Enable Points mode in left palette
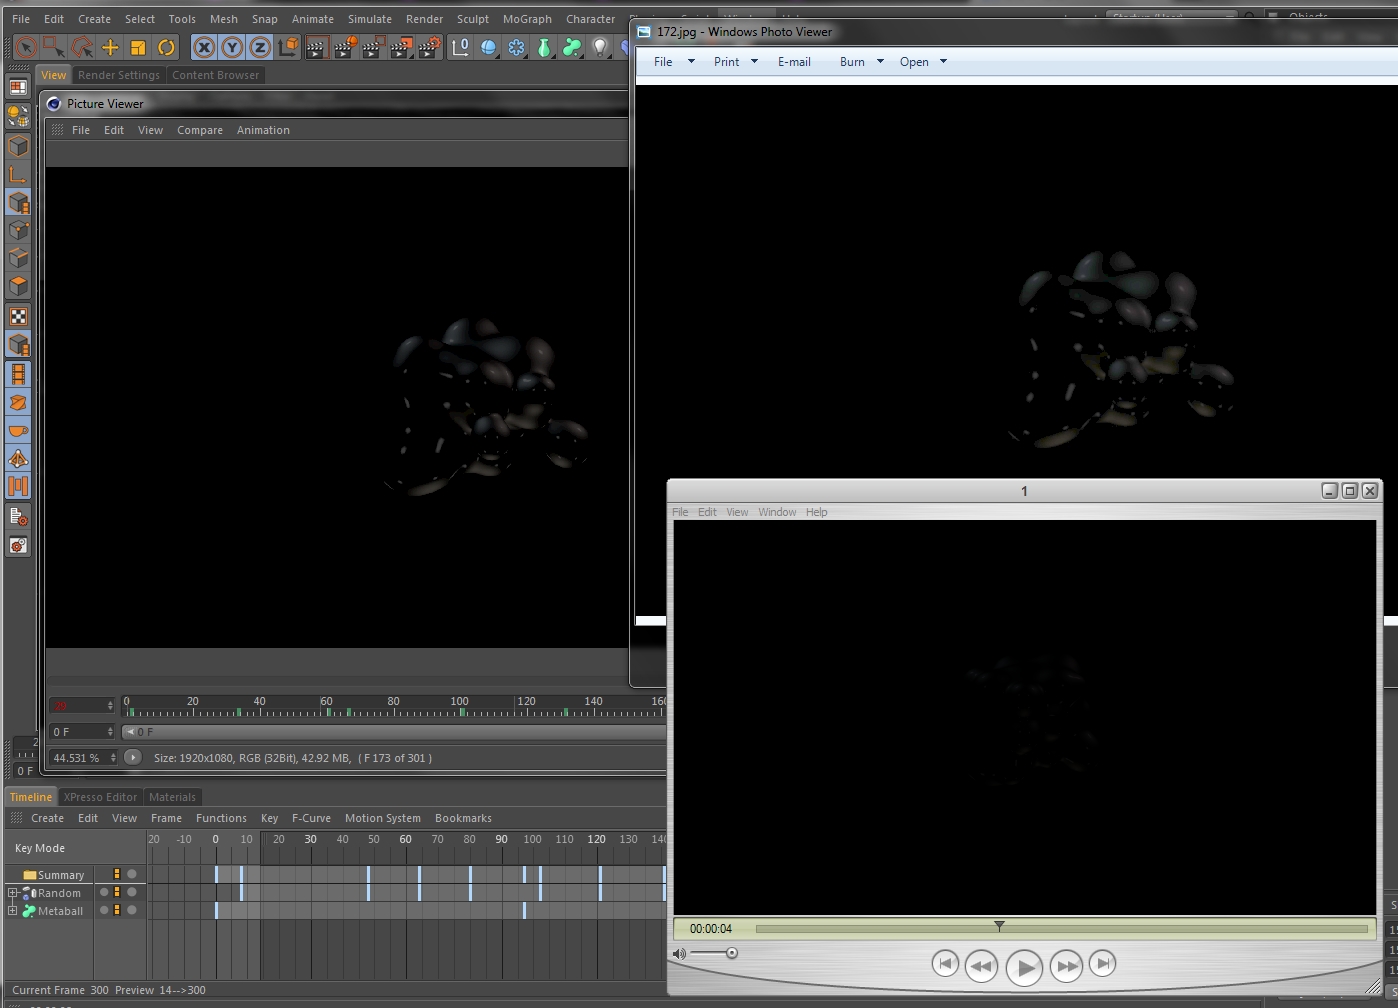Image resolution: width=1398 pixels, height=1008 pixels. [x=18, y=230]
